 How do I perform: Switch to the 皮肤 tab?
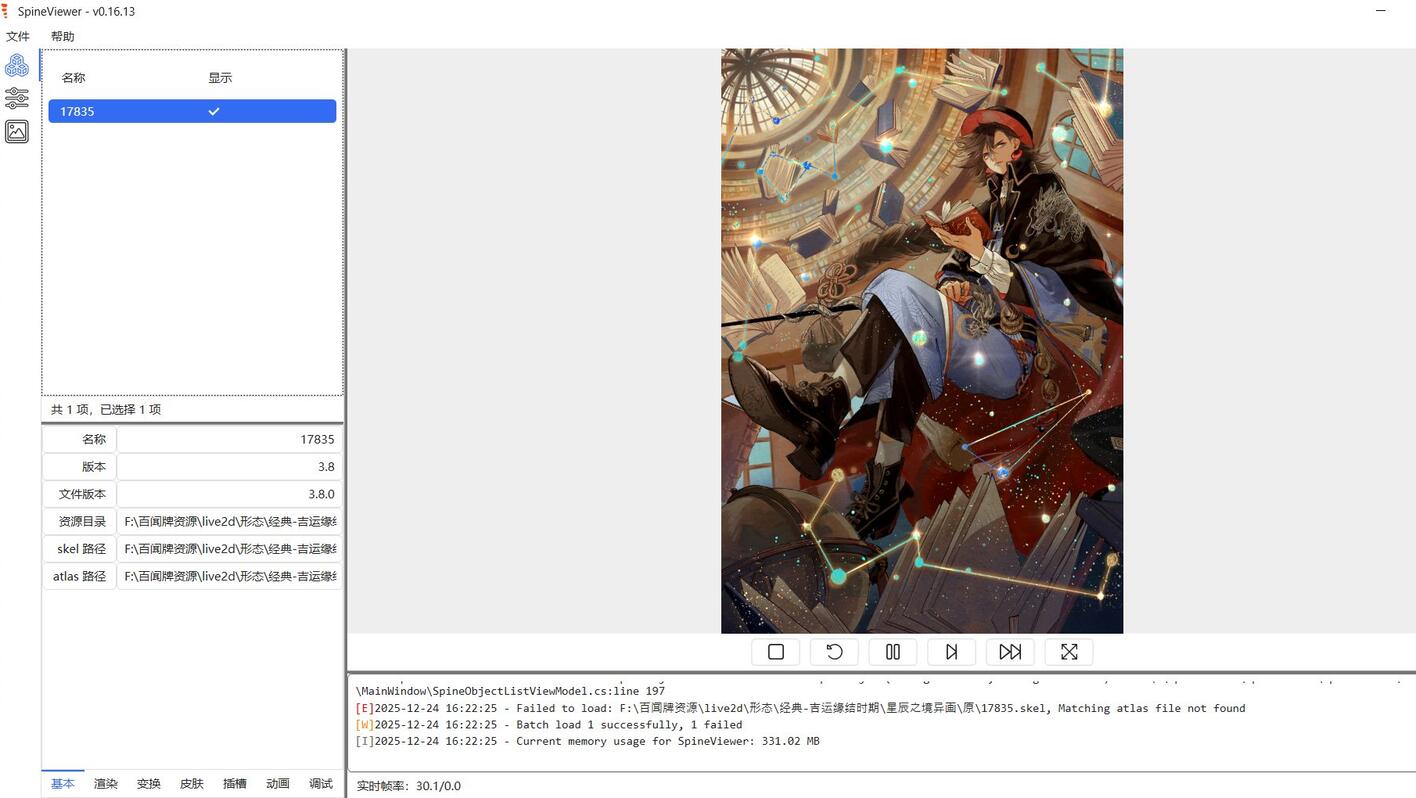click(192, 784)
